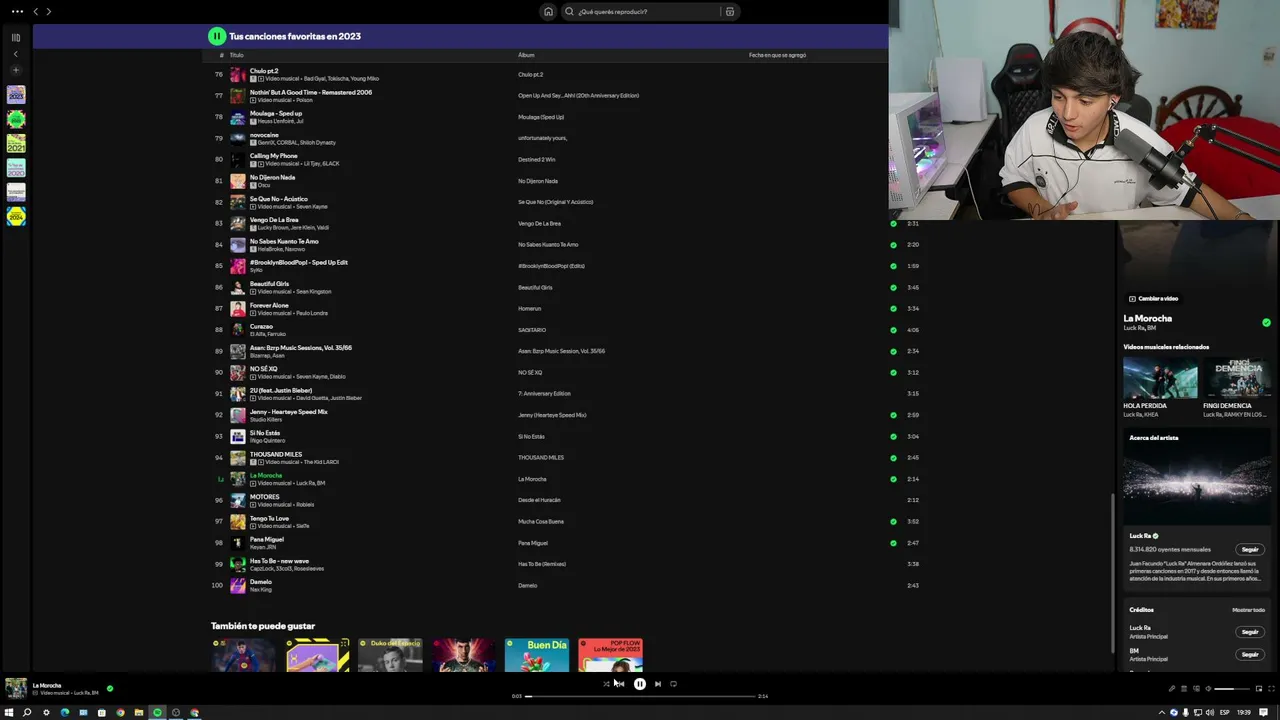Skip to the next track
The width and height of the screenshot is (1280, 720).
pyautogui.click(x=658, y=684)
